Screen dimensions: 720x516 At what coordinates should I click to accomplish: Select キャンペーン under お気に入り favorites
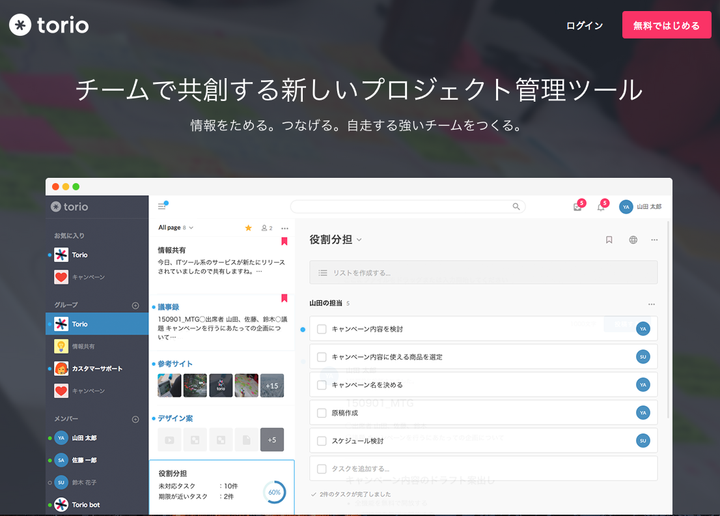pyautogui.click(x=80, y=277)
